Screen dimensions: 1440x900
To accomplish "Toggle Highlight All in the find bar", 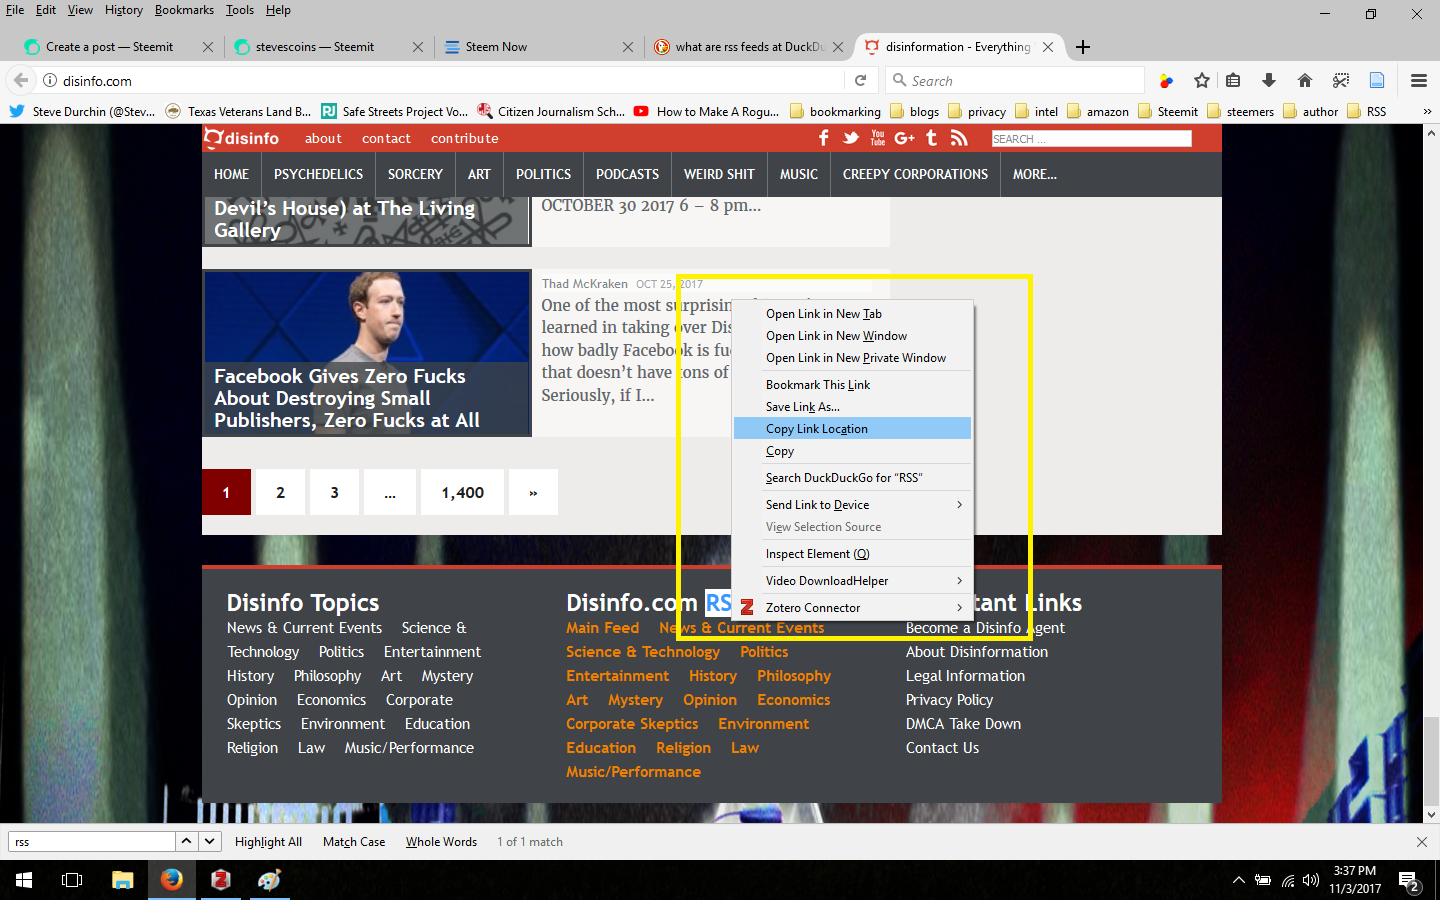I will pyautogui.click(x=268, y=842).
